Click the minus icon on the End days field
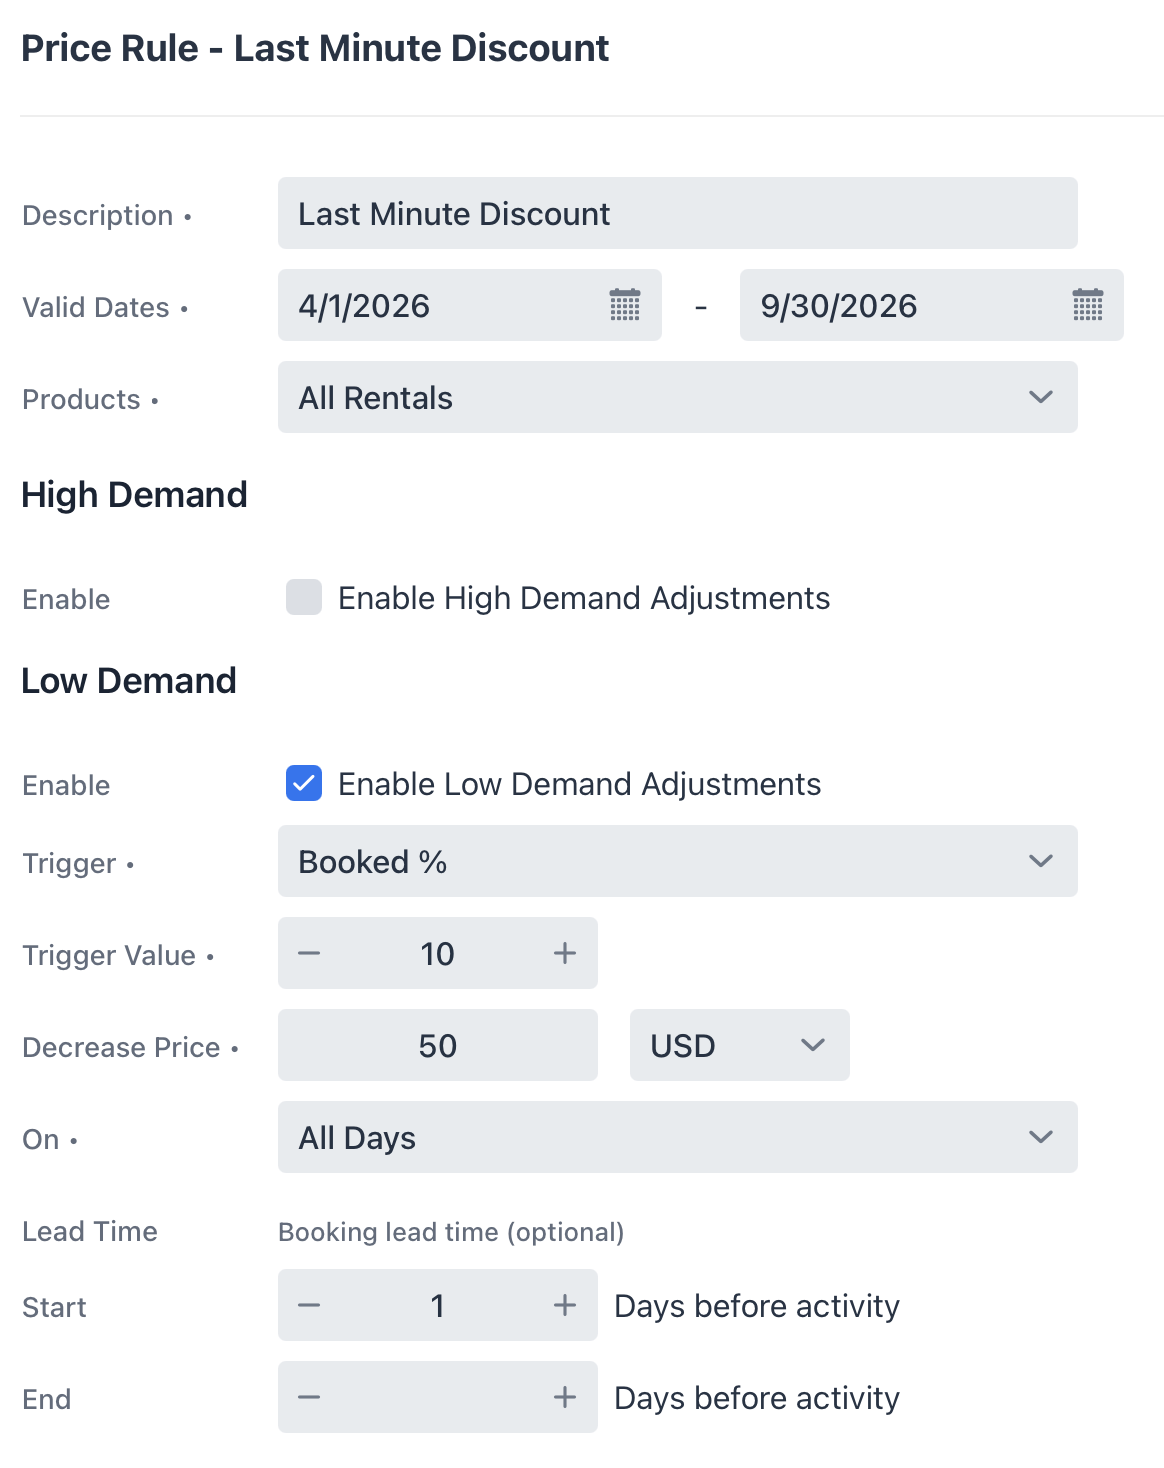The width and height of the screenshot is (1164, 1468). coord(309,1397)
